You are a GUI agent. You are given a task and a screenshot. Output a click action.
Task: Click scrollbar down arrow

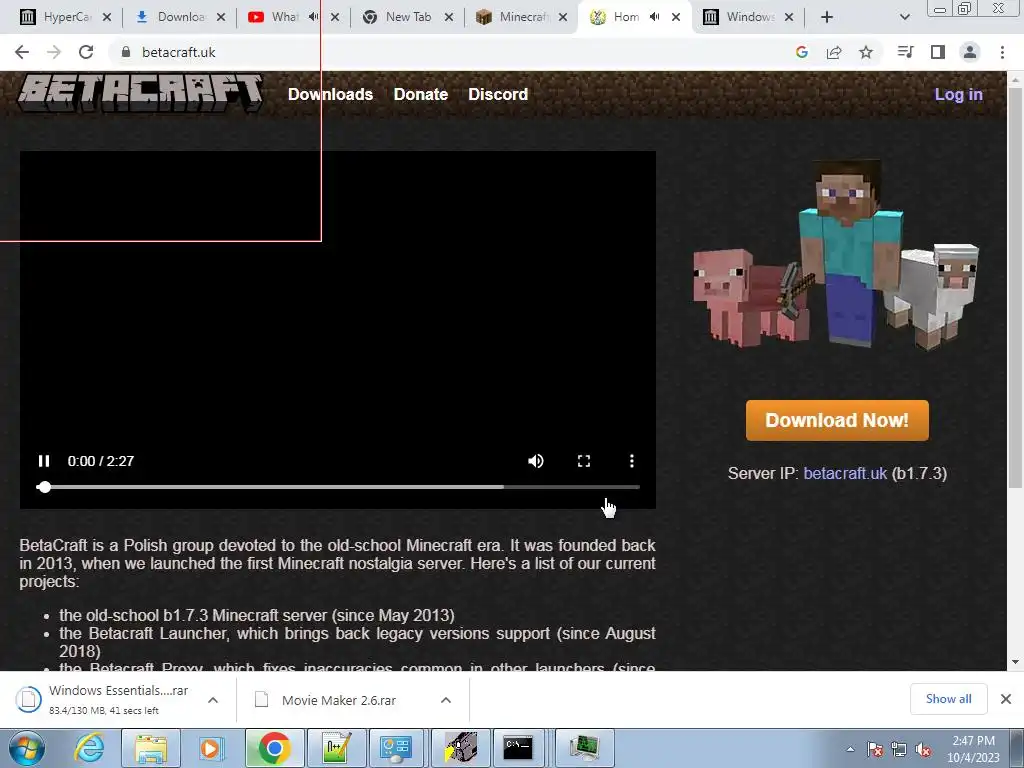1015,662
